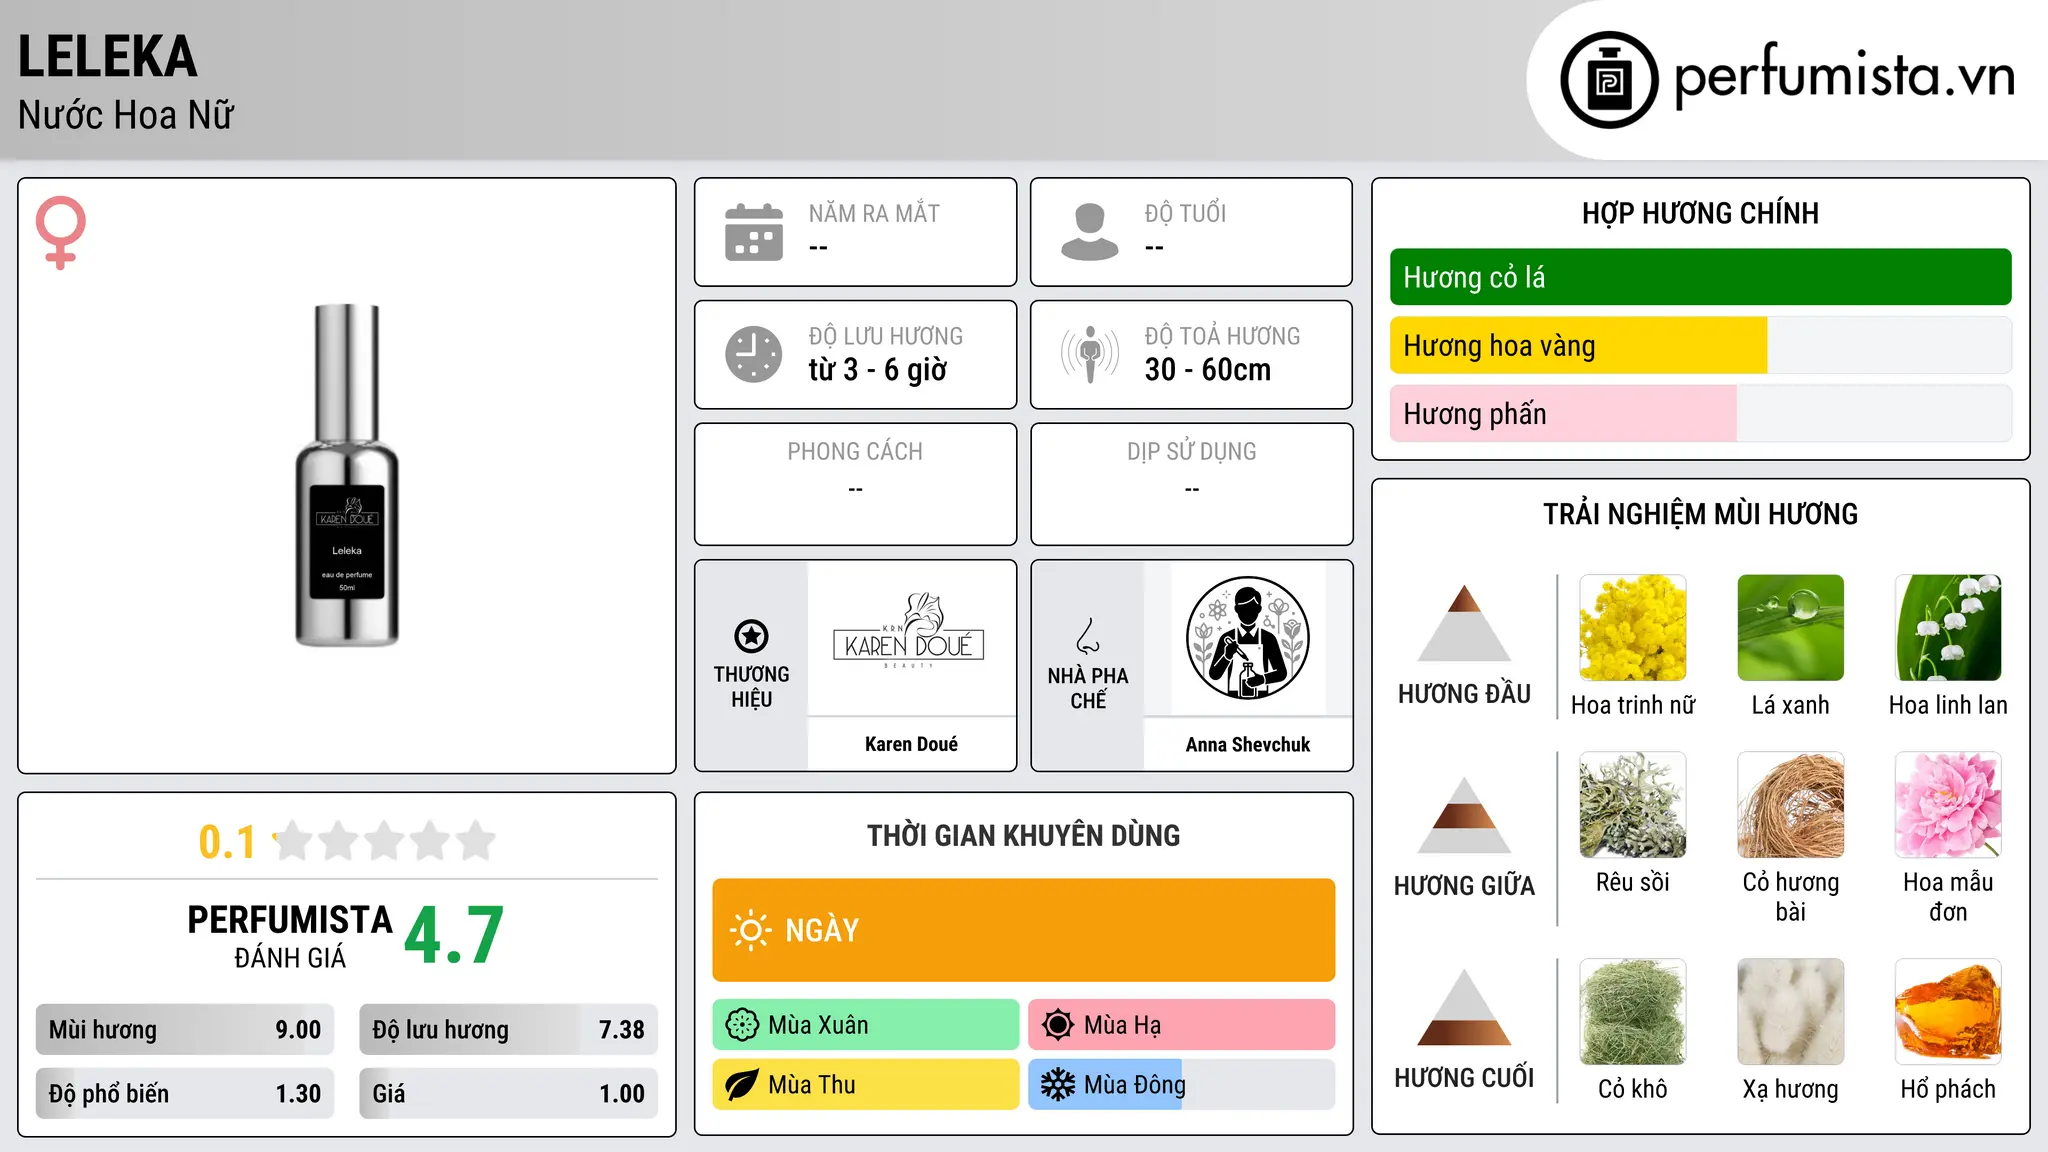Click the ĐỘ TUỔI label
The width and height of the screenshot is (2048, 1152).
1185,213
